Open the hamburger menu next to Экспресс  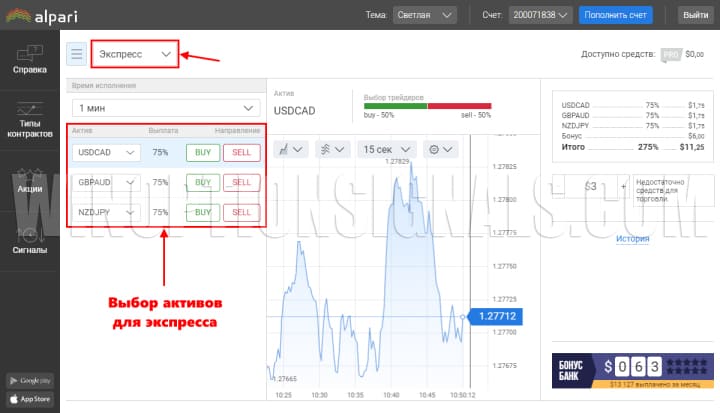[x=76, y=53]
